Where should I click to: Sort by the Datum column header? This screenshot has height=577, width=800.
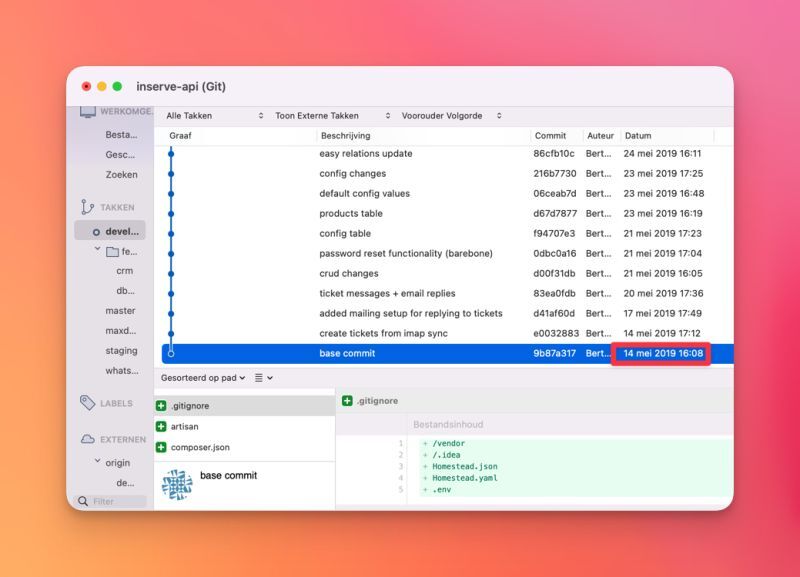[x=665, y=136]
